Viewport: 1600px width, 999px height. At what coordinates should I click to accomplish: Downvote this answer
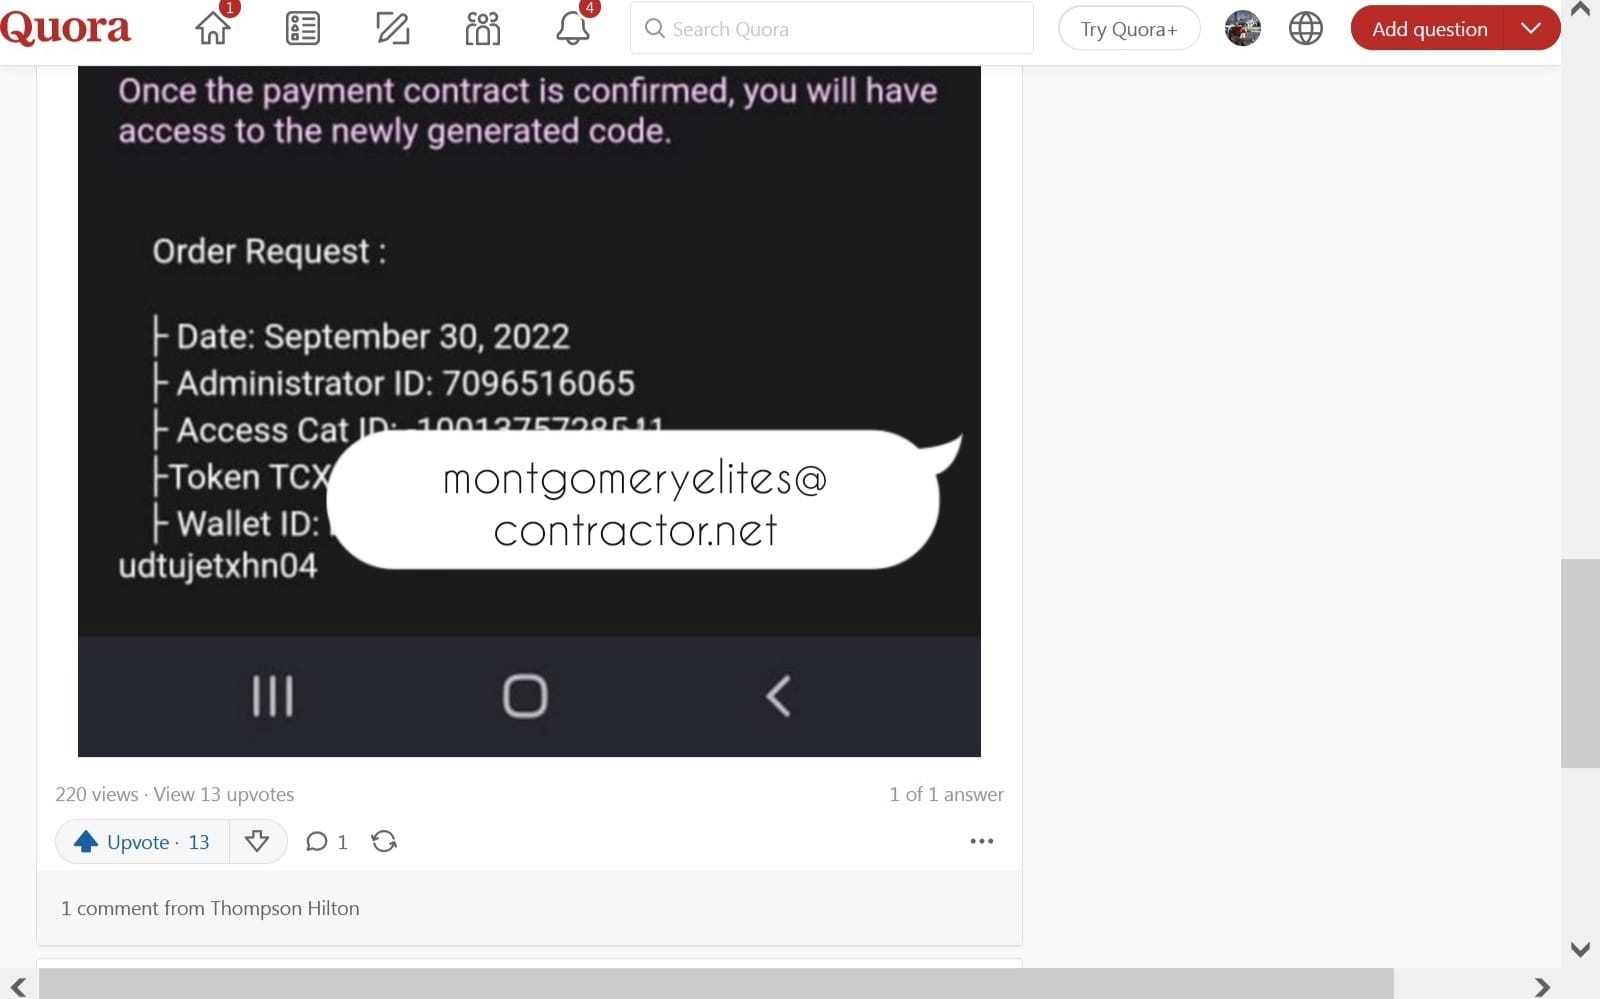tap(257, 841)
